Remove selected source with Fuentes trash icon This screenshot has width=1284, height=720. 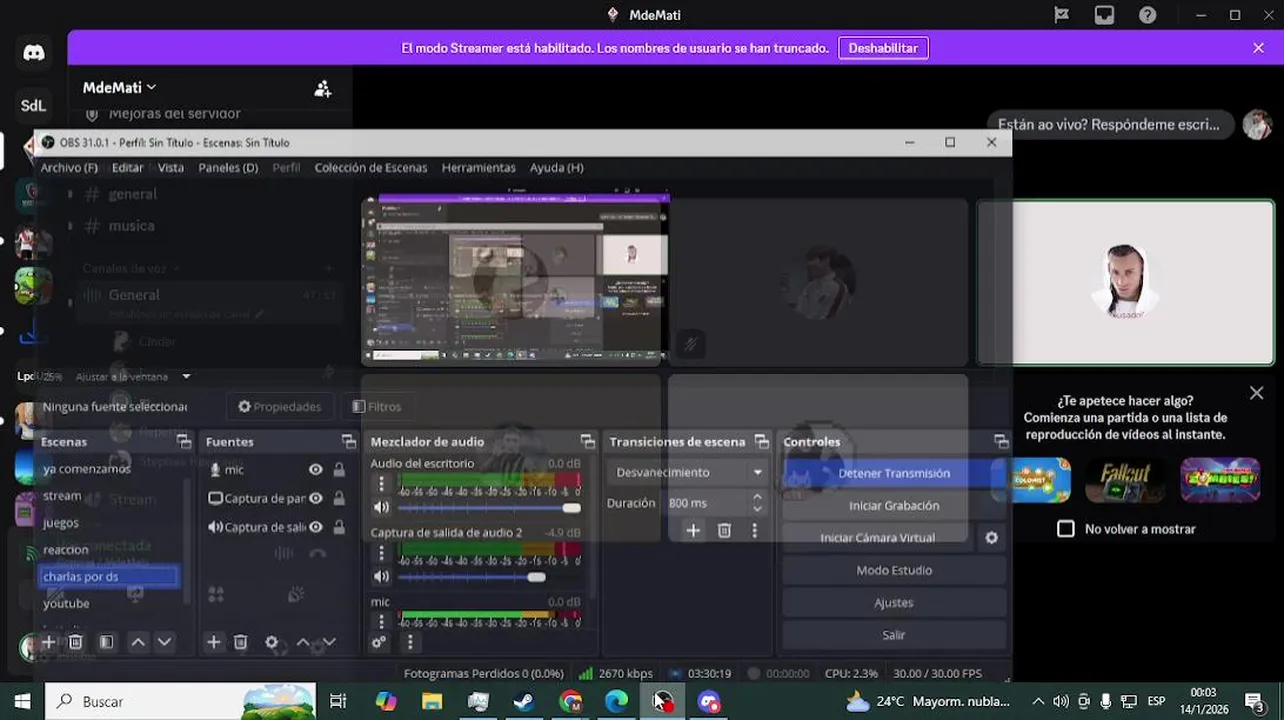(240, 642)
